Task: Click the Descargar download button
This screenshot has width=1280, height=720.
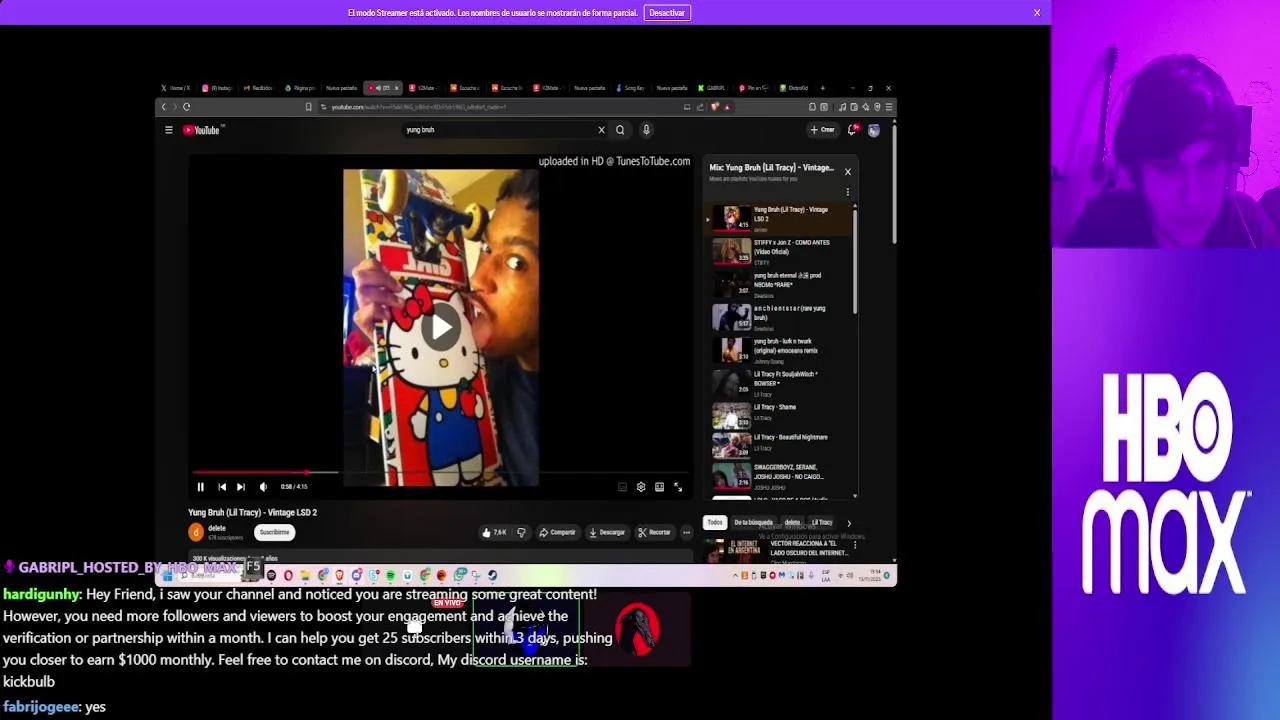Action: tap(607, 532)
